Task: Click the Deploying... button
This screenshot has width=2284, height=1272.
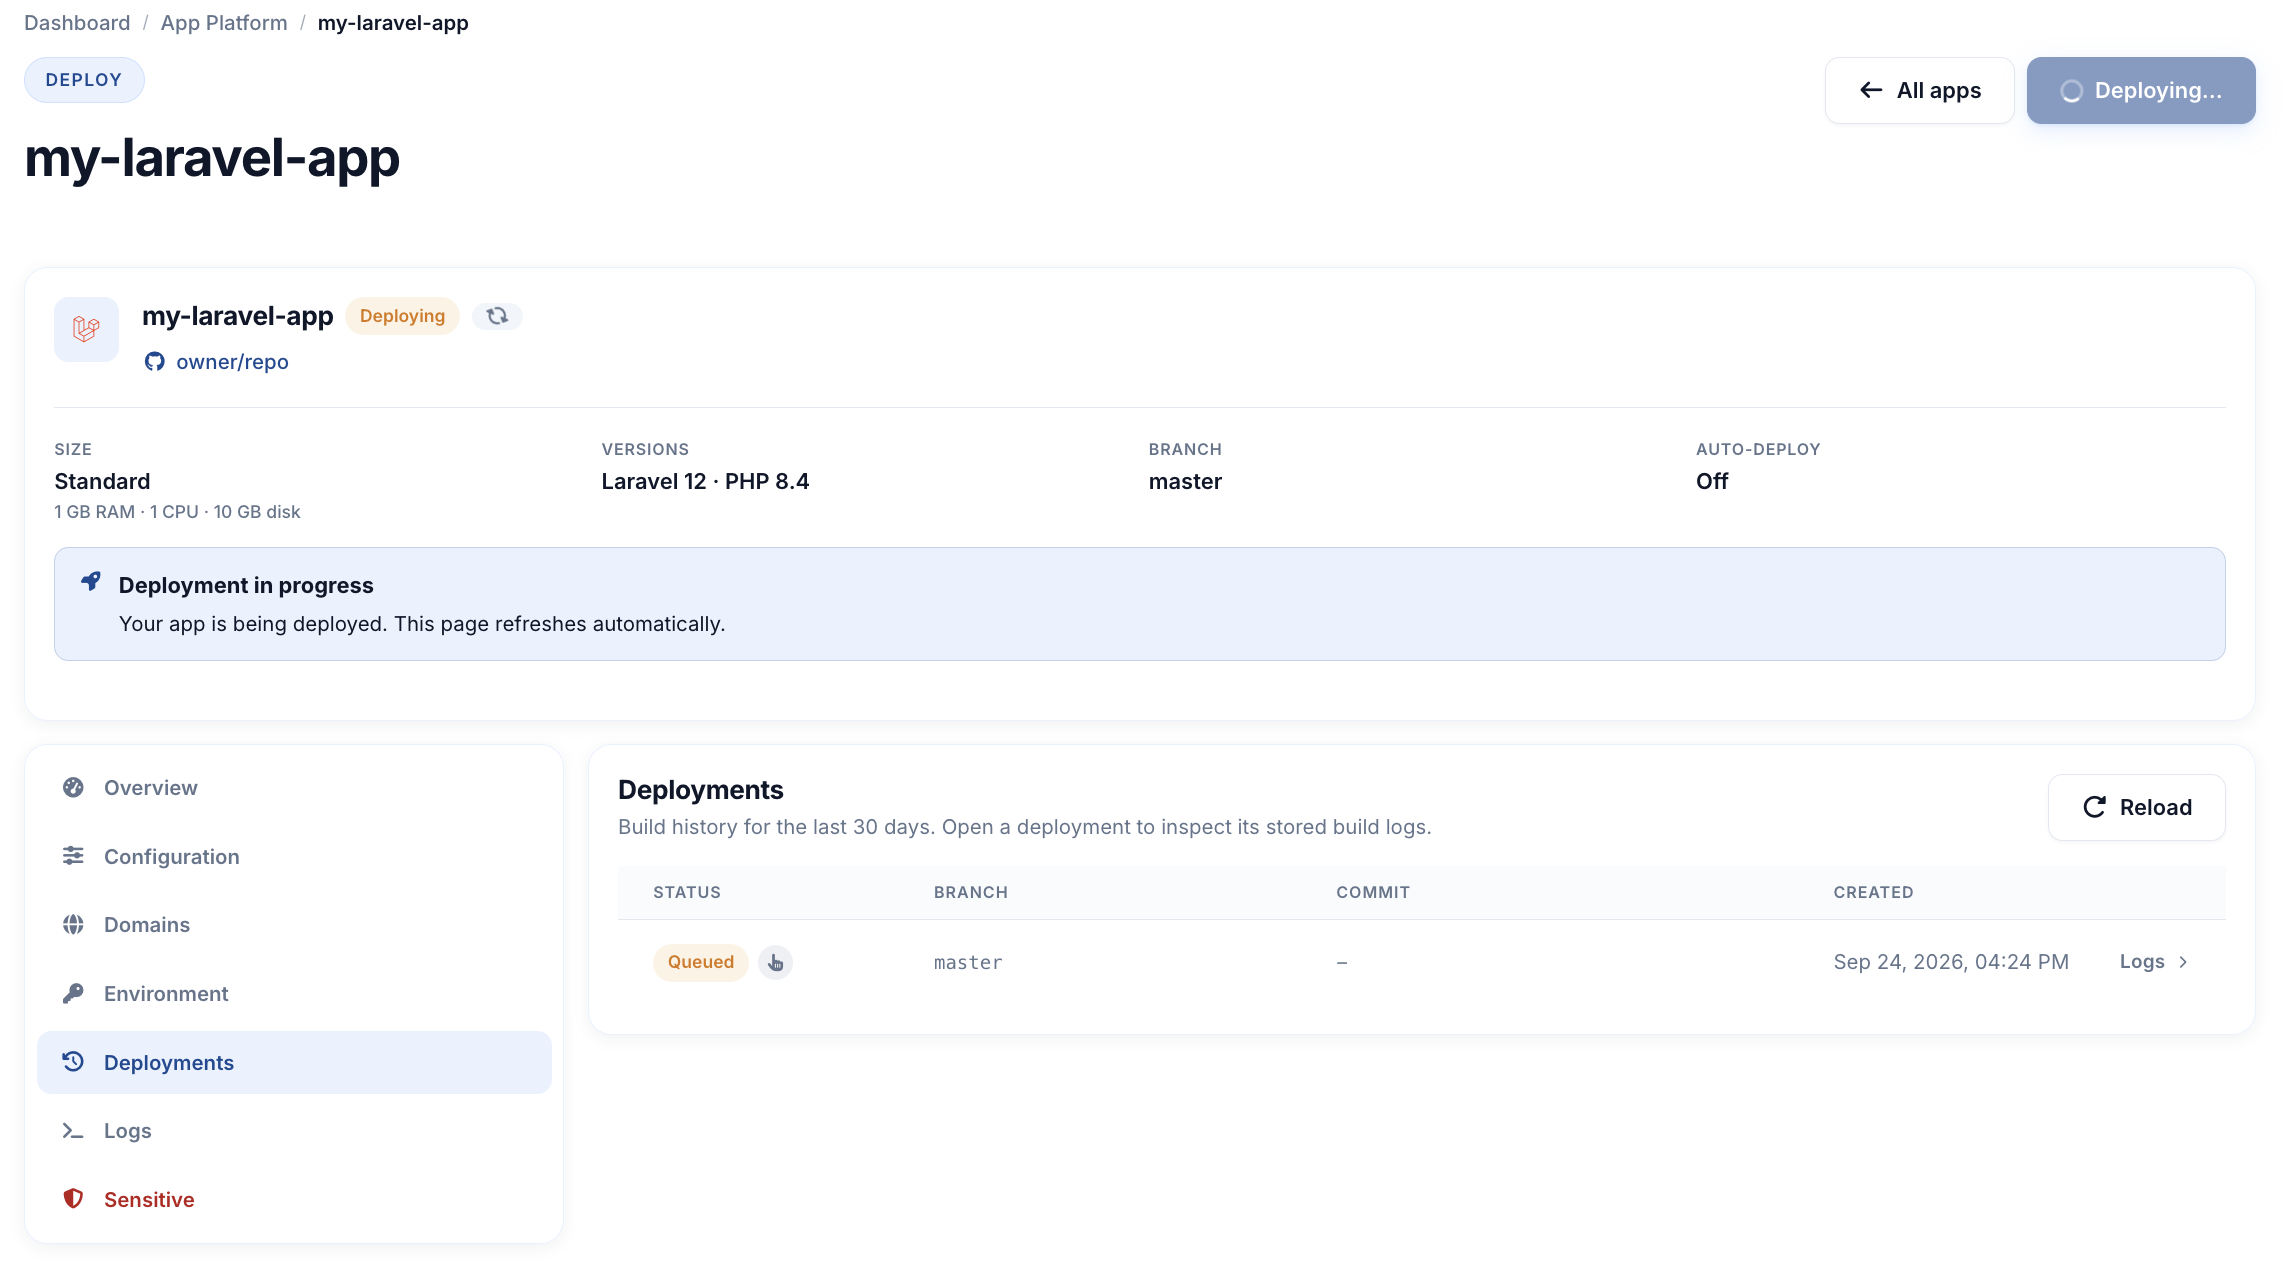Action: (x=2141, y=91)
